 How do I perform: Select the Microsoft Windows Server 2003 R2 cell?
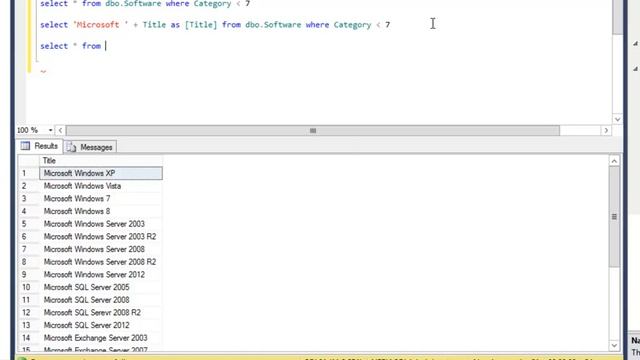tap(101, 236)
